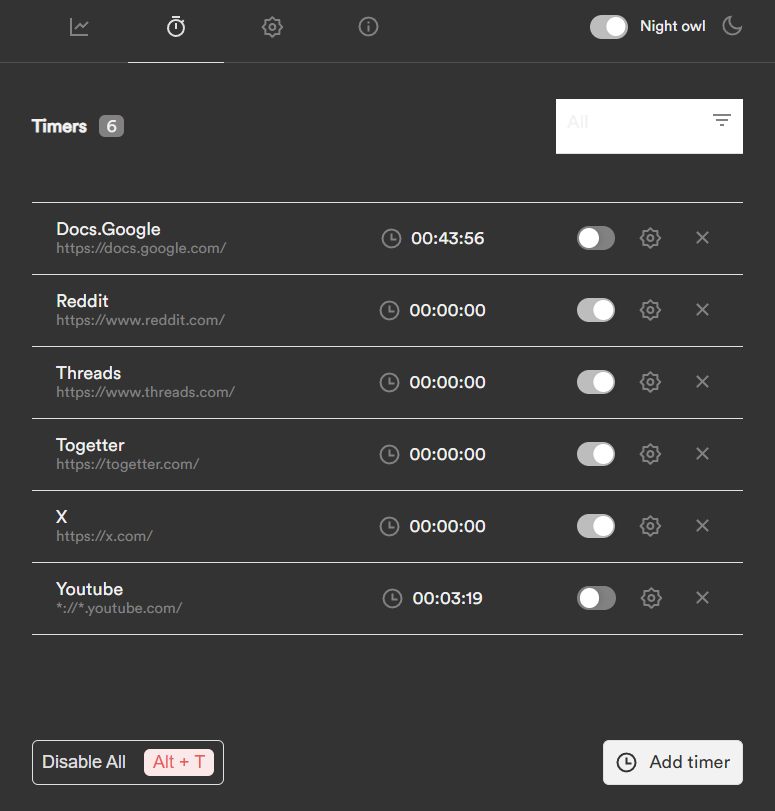
Task: Remove the X timer entry
Action: 702,526
